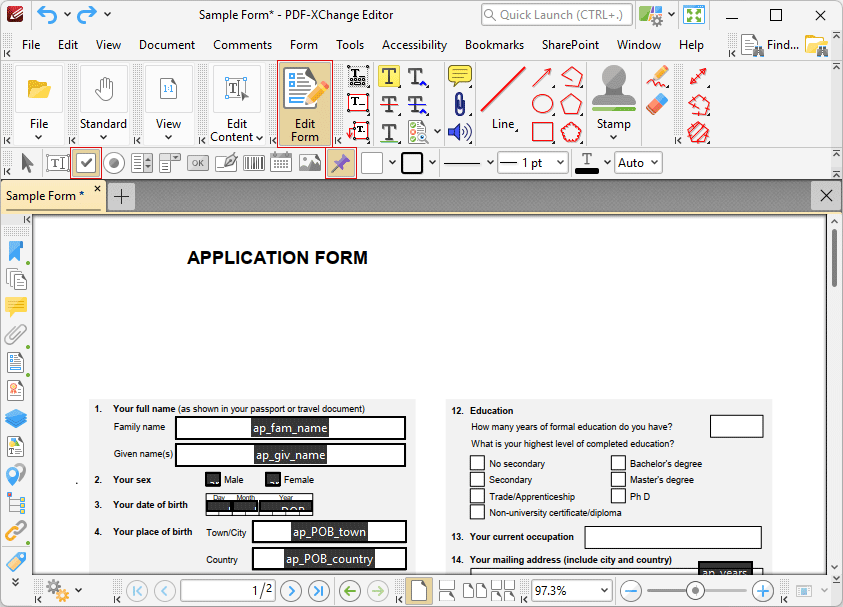Choose the Arrow drawing tool

coord(542,77)
